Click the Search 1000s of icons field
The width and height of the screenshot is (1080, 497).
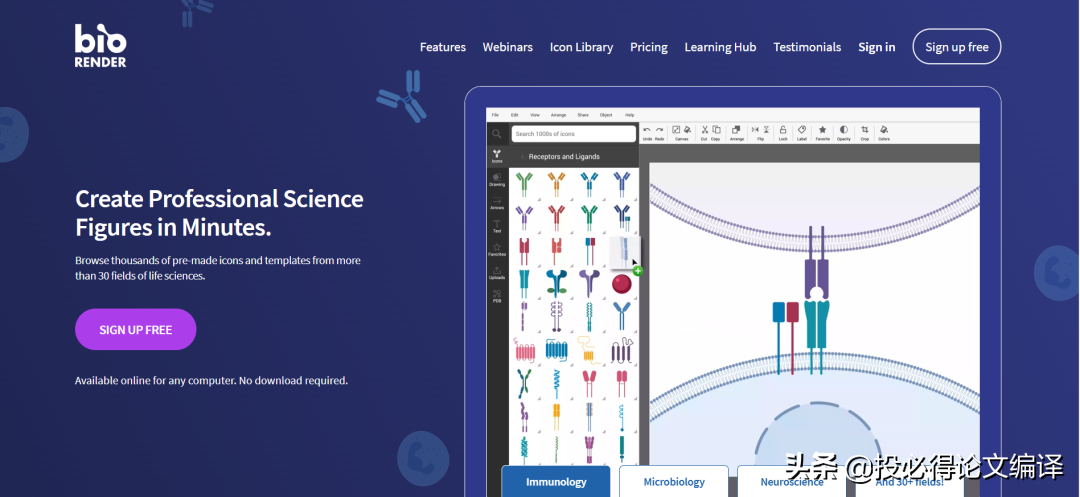tap(573, 134)
